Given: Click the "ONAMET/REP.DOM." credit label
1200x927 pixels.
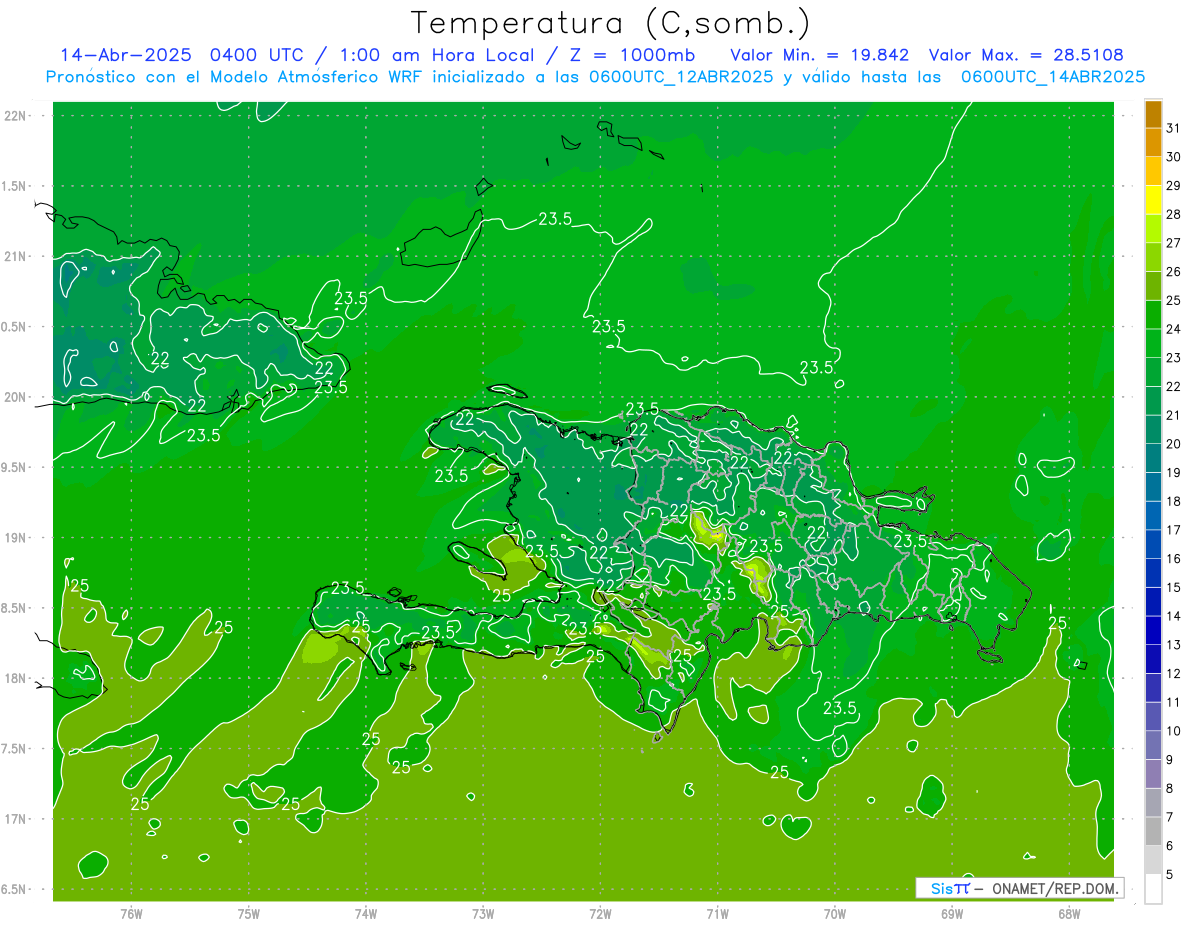Looking at the screenshot, I should click(x=1055, y=888).
